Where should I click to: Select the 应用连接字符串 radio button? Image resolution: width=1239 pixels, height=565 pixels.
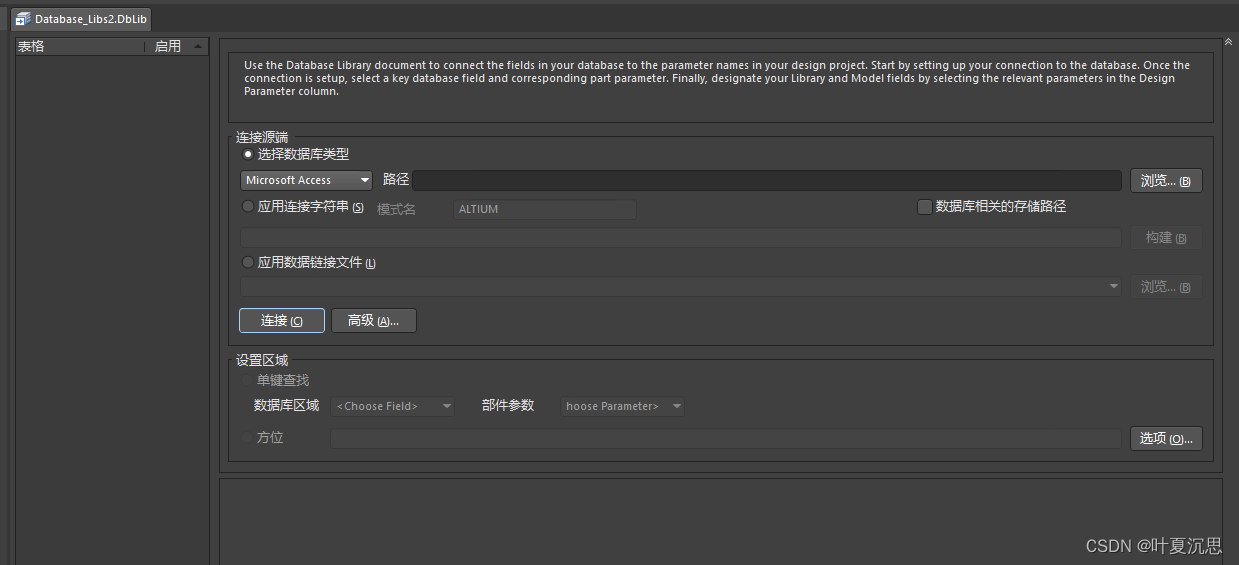click(x=248, y=207)
